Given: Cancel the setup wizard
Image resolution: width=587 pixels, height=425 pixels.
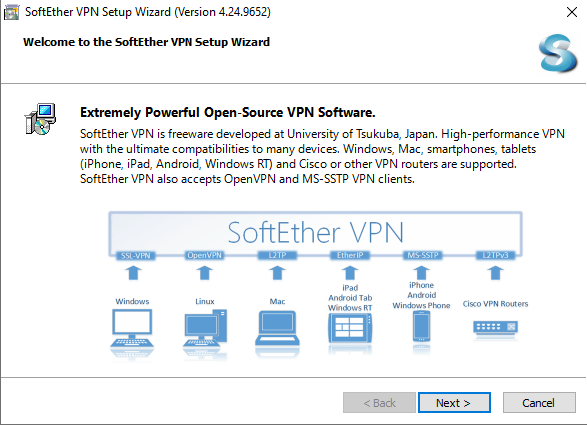Looking at the screenshot, I should click(539, 403).
